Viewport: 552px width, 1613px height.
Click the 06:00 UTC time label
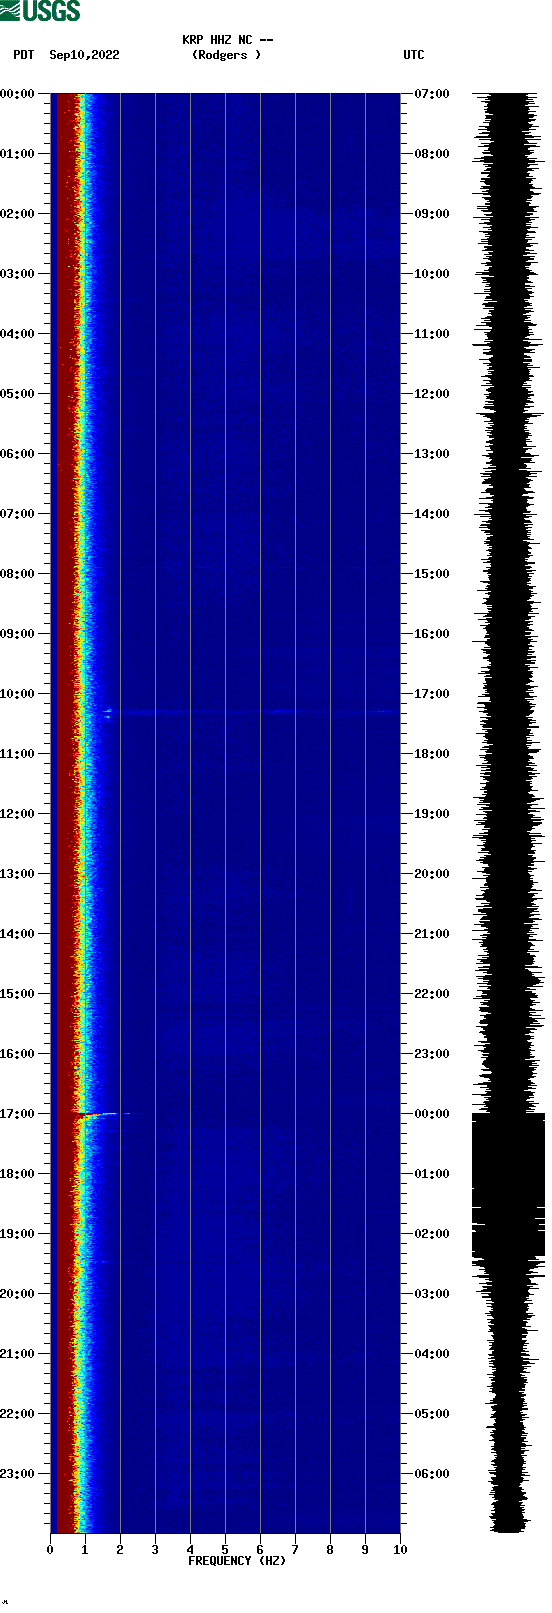click(x=432, y=1474)
